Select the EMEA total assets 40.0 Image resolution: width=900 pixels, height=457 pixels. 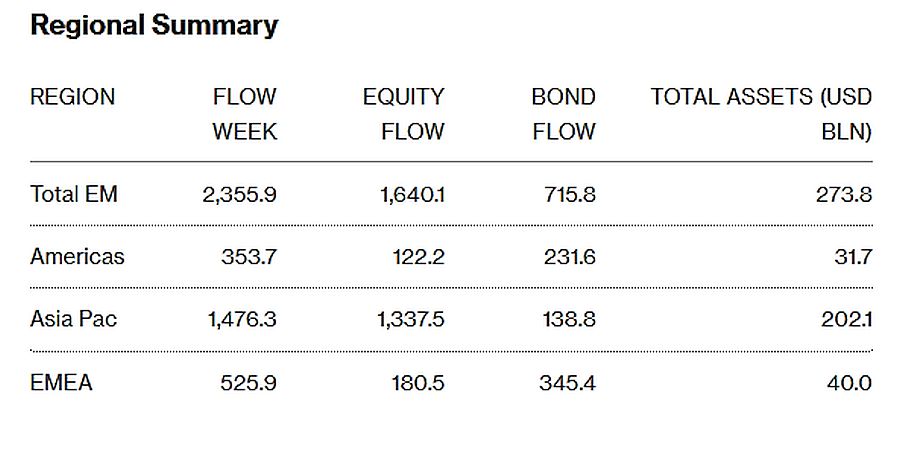(x=849, y=383)
